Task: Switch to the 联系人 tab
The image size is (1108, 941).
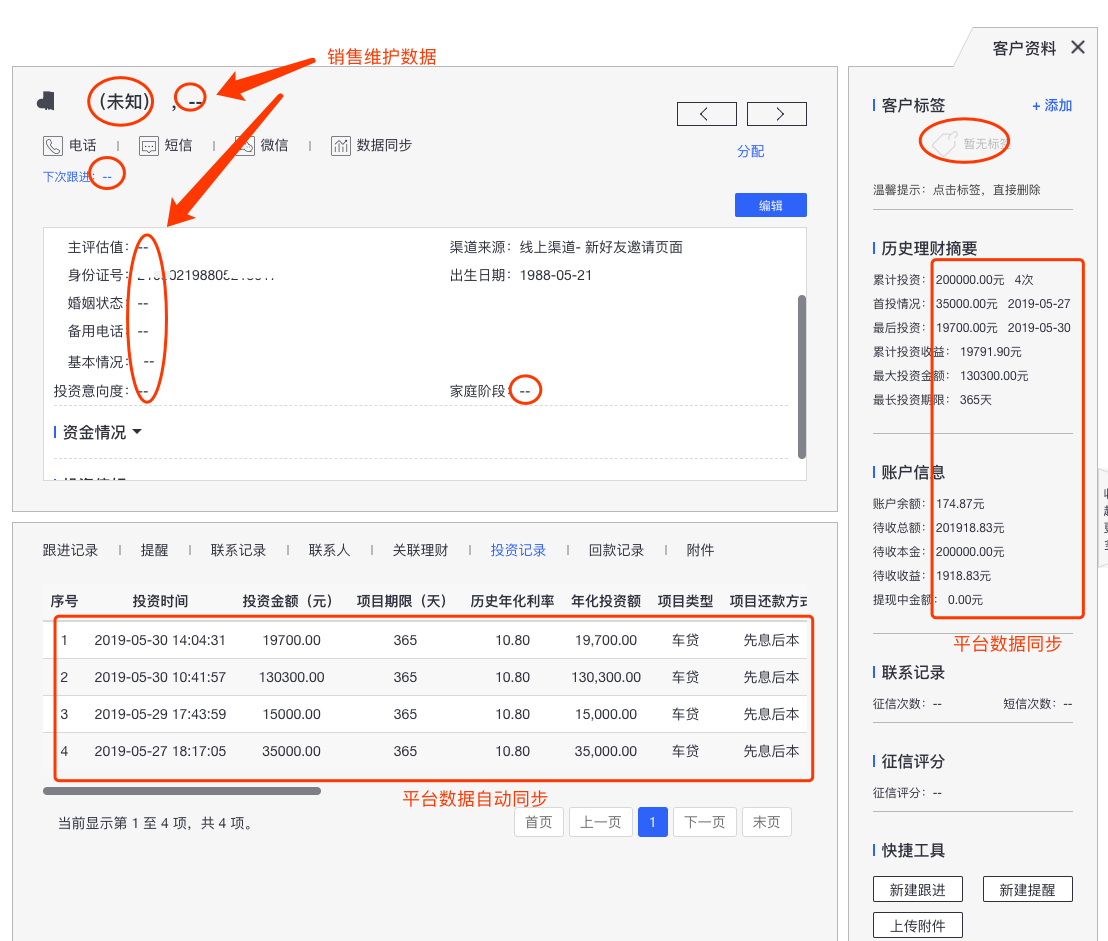Action: point(329,550)
